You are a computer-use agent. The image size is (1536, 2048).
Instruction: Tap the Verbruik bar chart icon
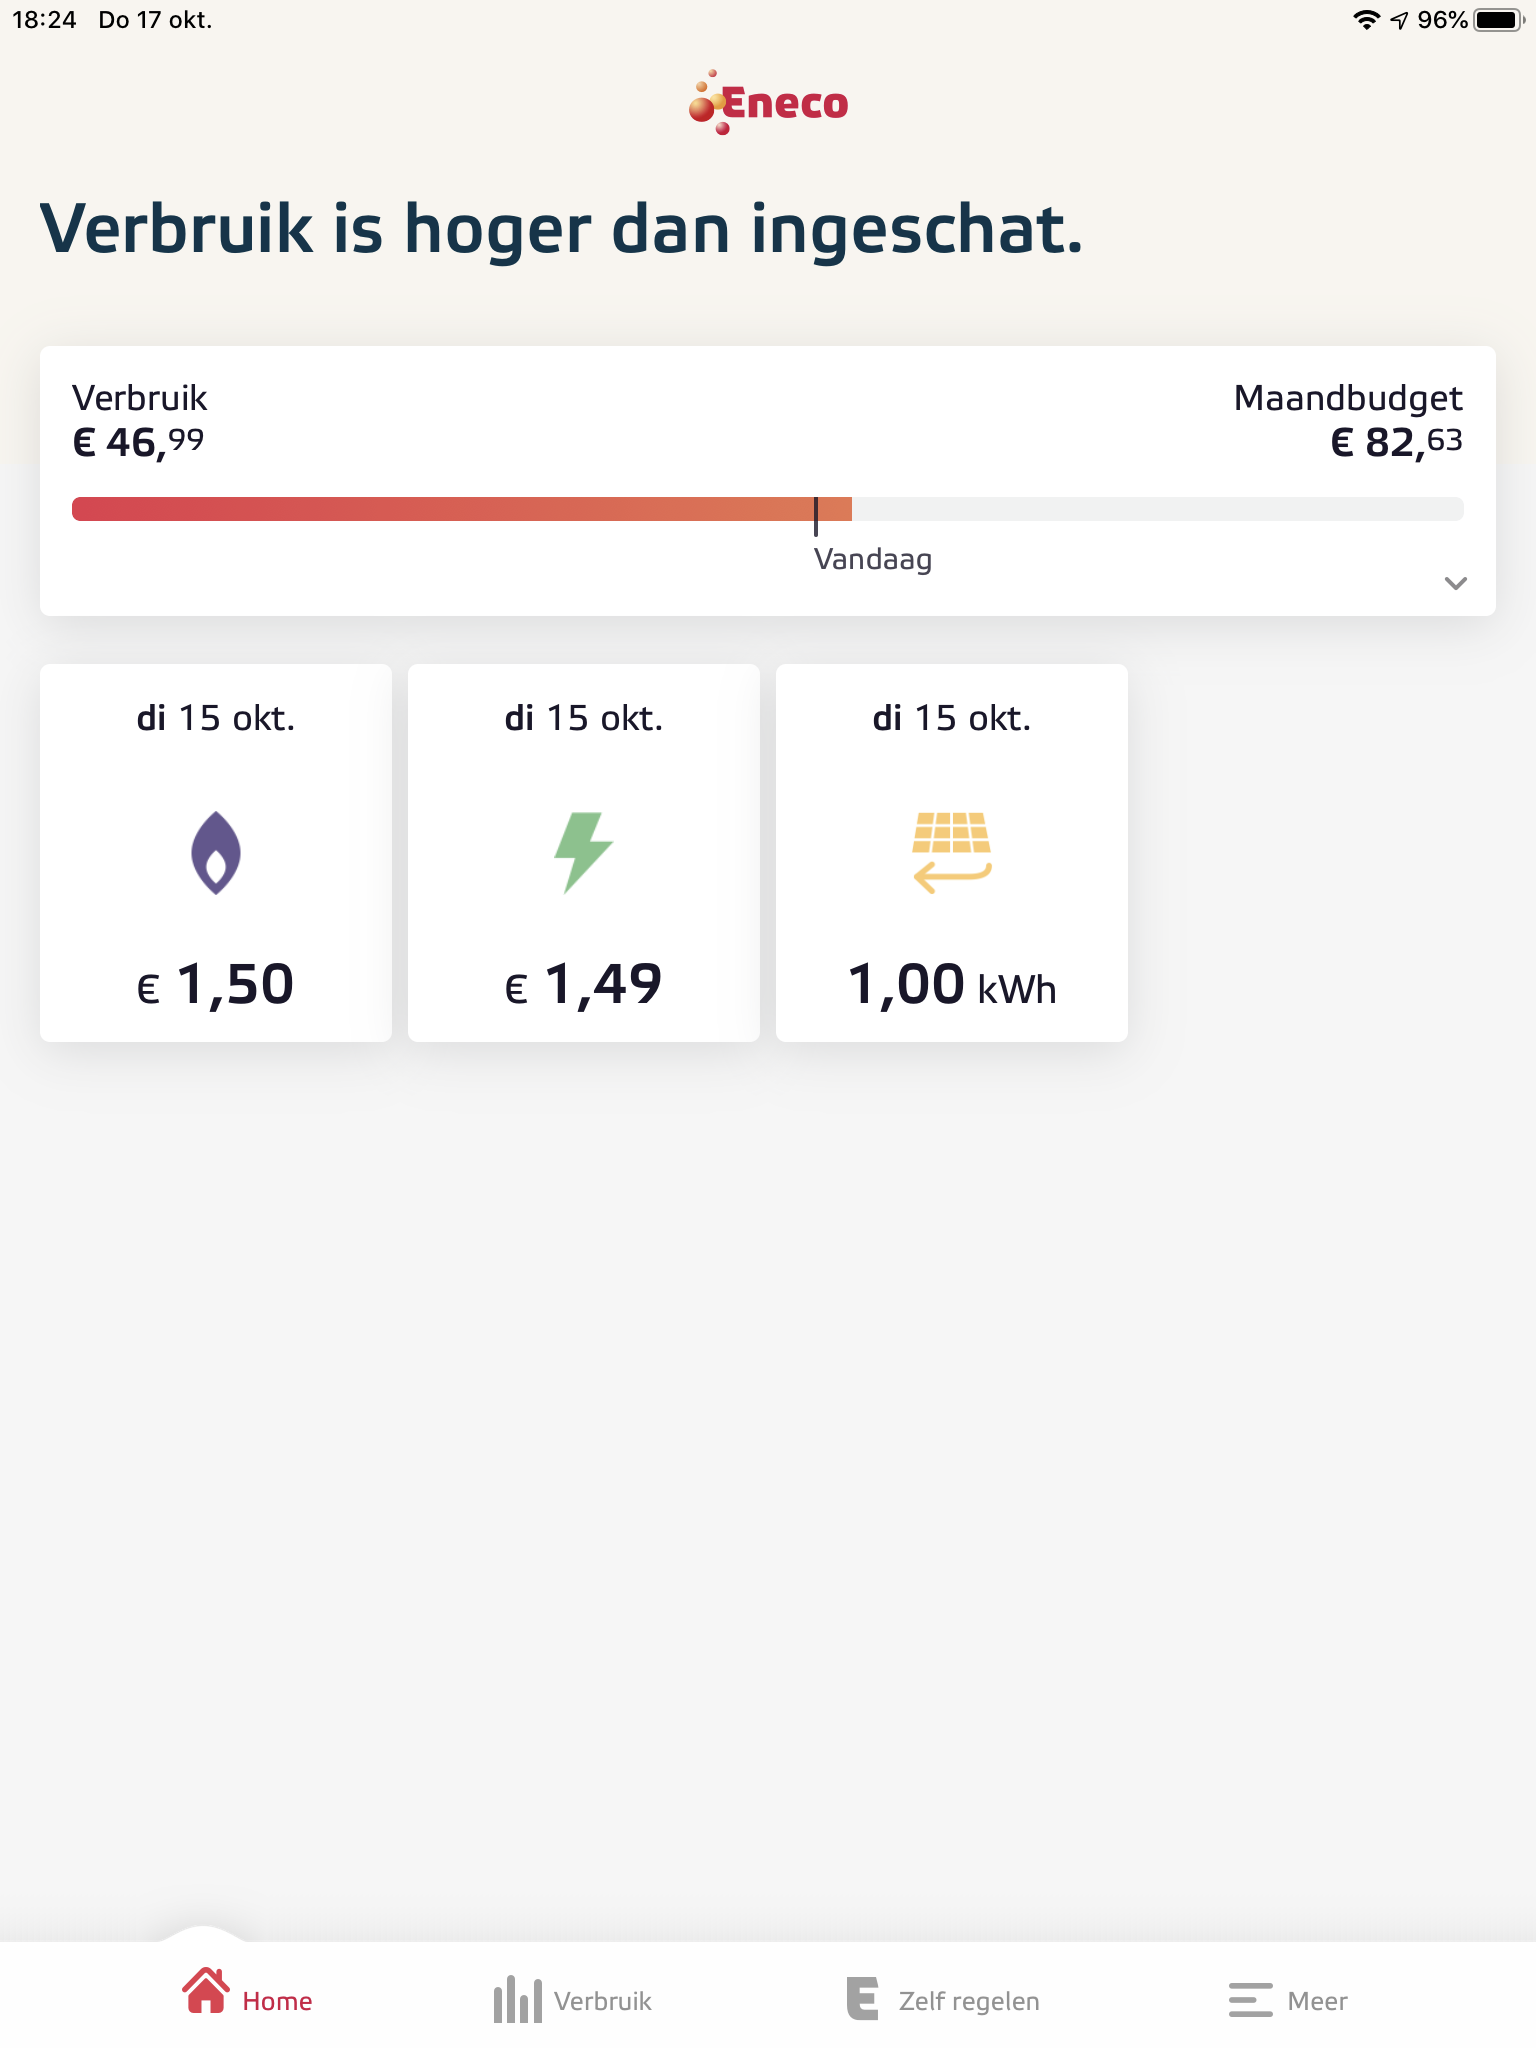(517, 1999)
